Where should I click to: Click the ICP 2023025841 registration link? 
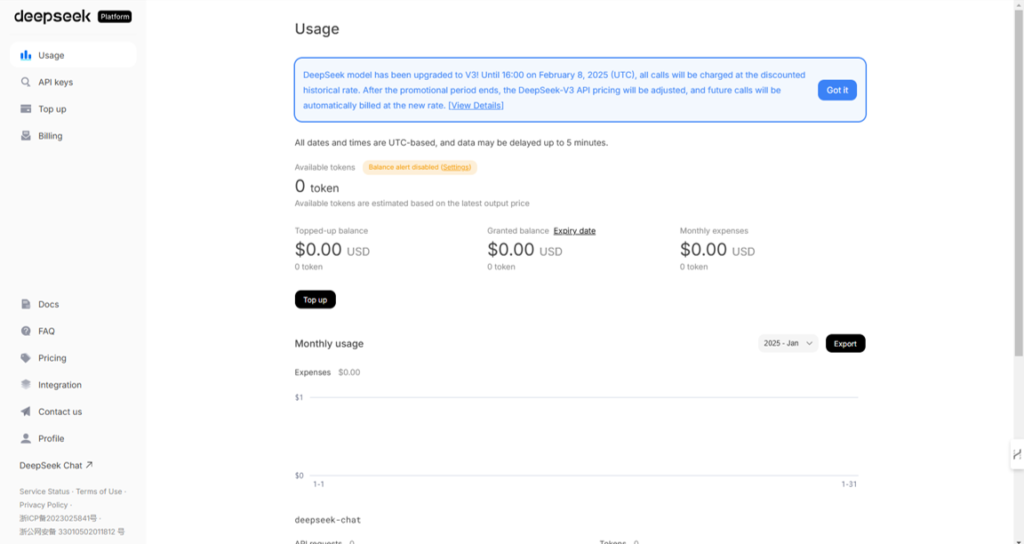58,518
